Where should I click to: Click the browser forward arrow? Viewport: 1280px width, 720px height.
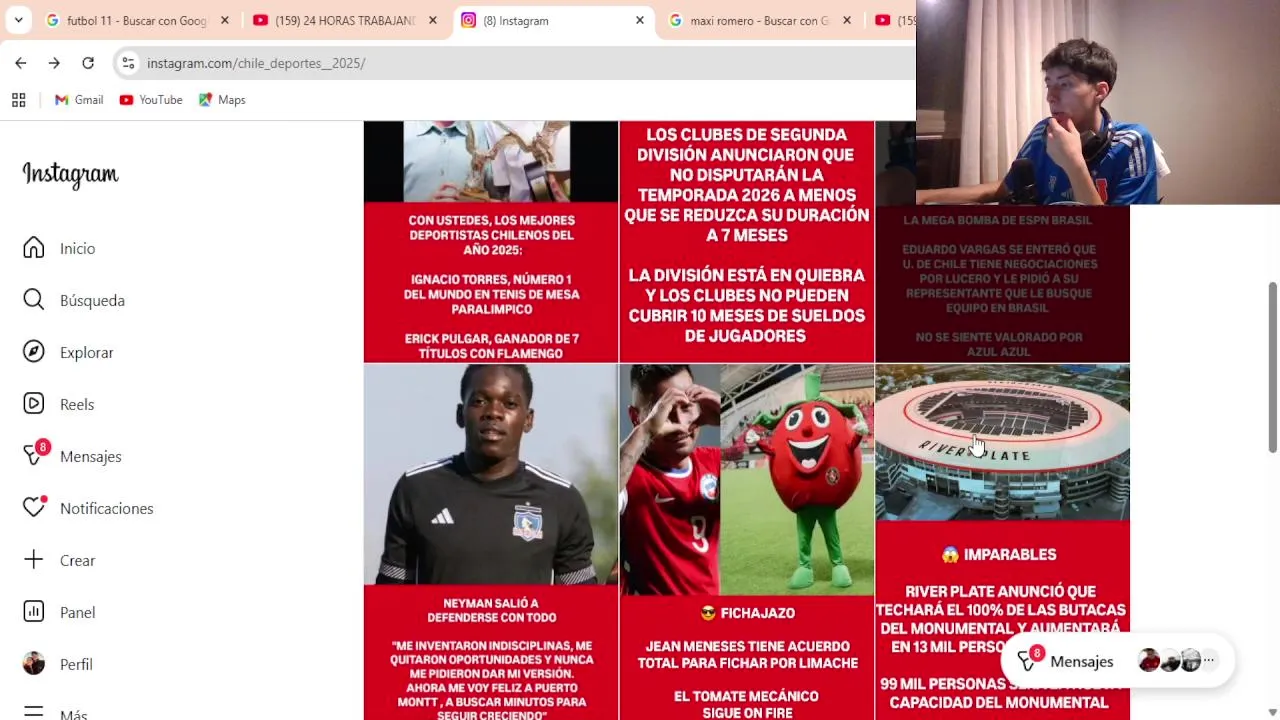[54, 63]
